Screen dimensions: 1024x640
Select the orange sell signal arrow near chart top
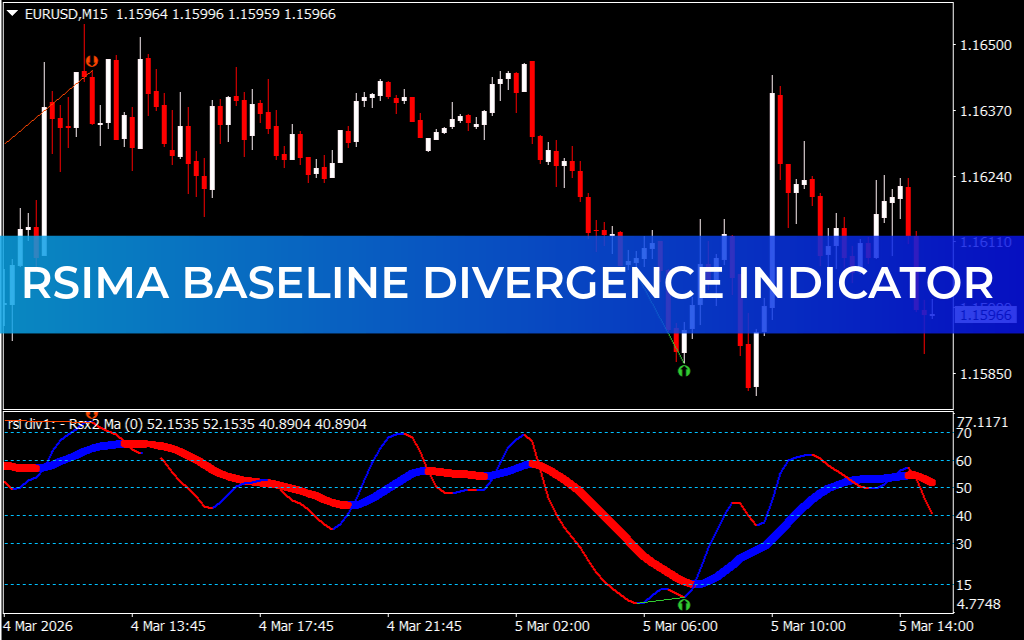tap(90, 59)
